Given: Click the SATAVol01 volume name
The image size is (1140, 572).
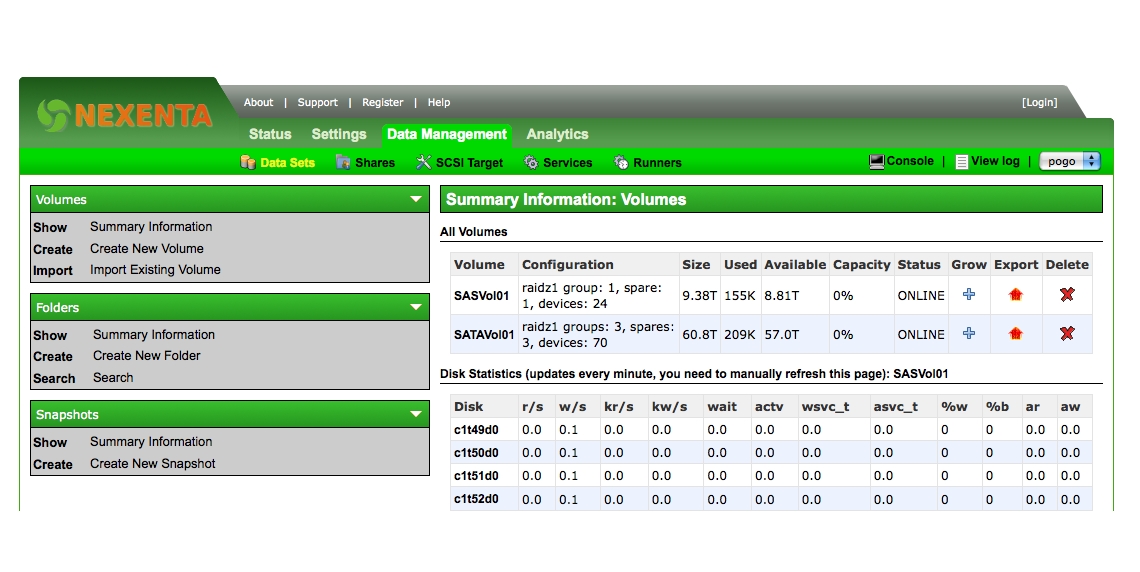Looking at the screenshot, I should 484,335.
